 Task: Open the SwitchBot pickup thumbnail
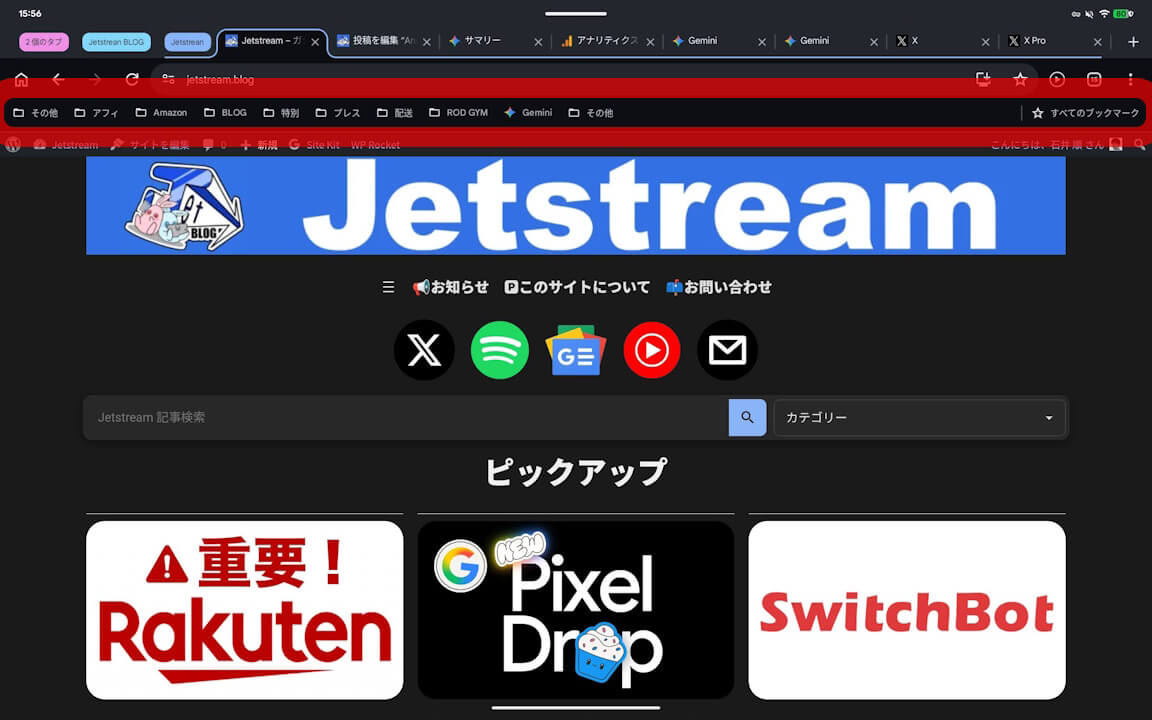click(906, 610)
